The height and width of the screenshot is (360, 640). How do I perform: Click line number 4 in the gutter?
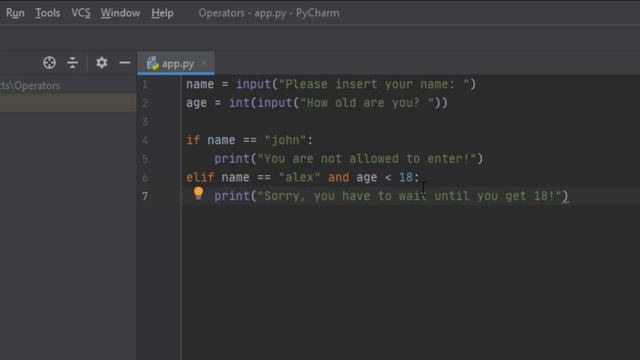tap(145, 140)
